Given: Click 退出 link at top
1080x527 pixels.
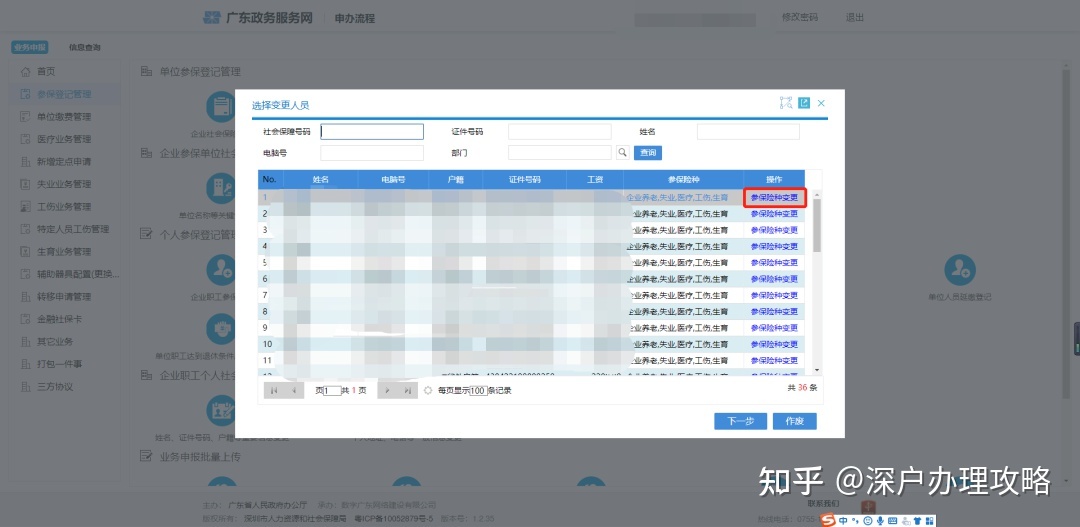Looking at the screenshot, I should 855,17.
